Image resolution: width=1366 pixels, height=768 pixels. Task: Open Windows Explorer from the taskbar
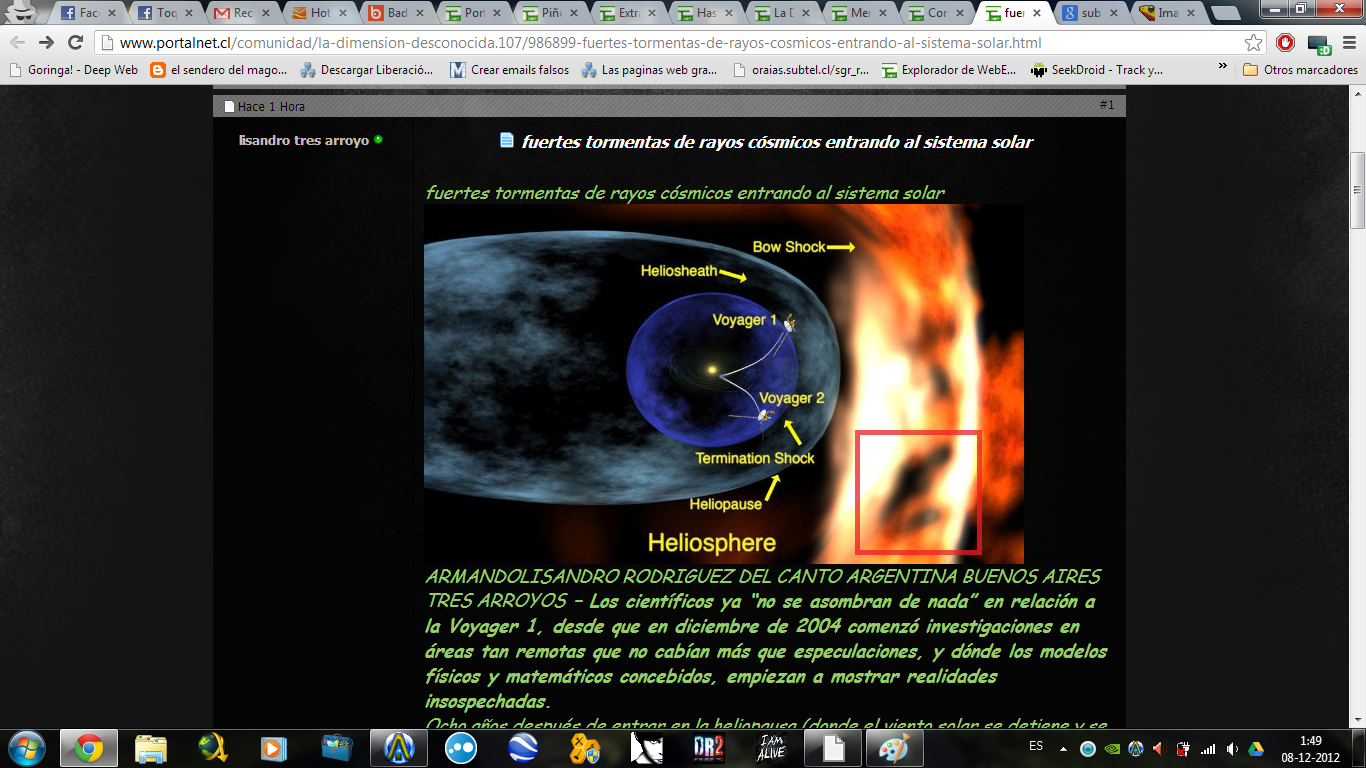151,748
